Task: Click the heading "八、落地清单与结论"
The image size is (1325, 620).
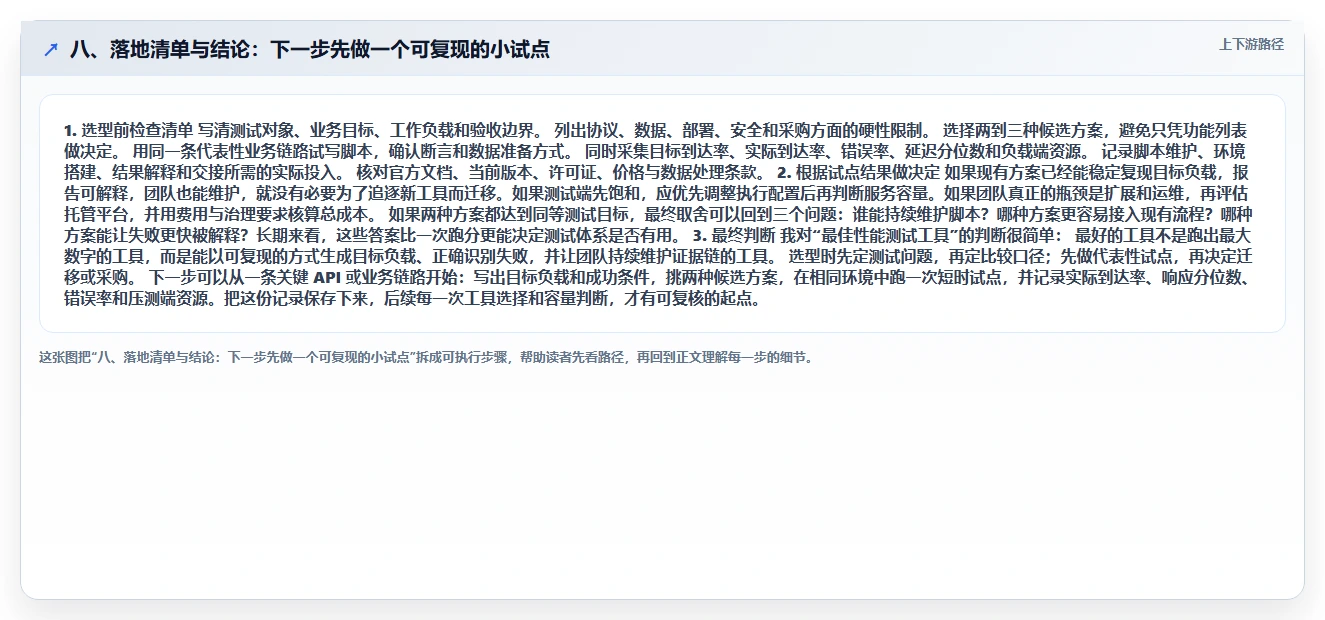Action: 309,50
